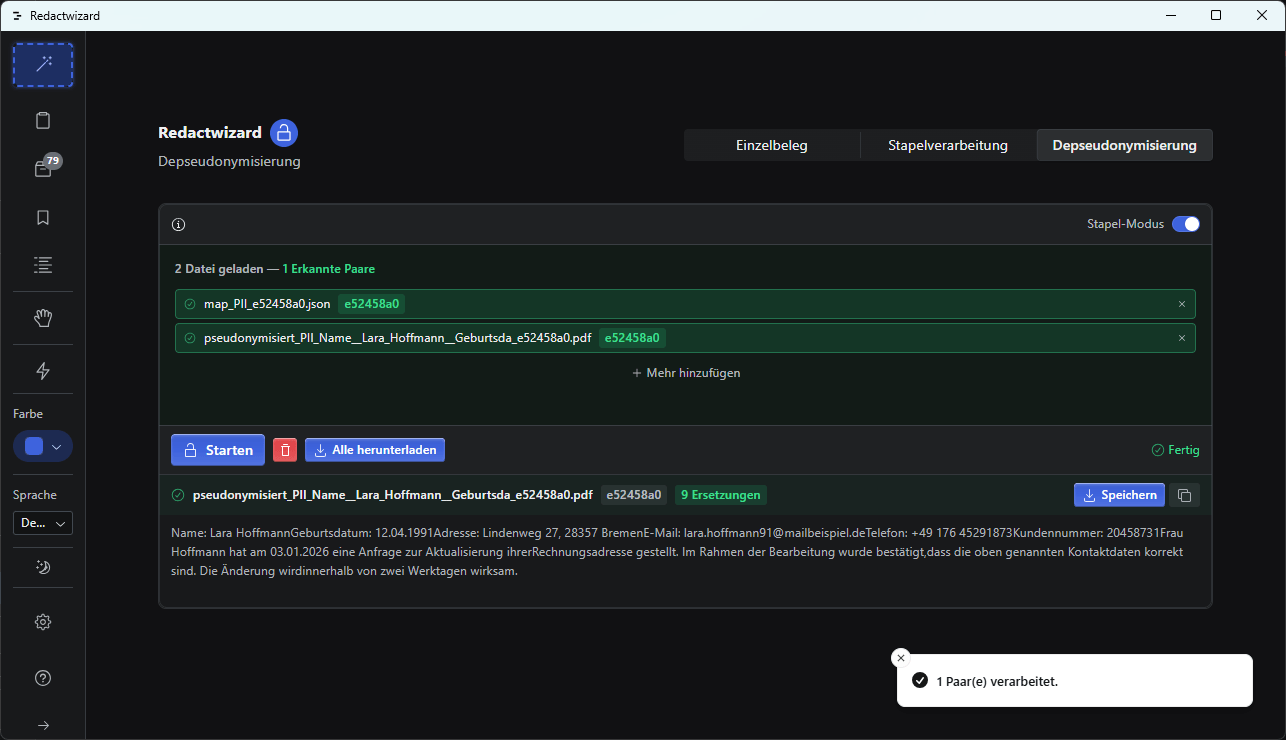
Task: Open the Sprache language dropdown
Action: [43, 523]
